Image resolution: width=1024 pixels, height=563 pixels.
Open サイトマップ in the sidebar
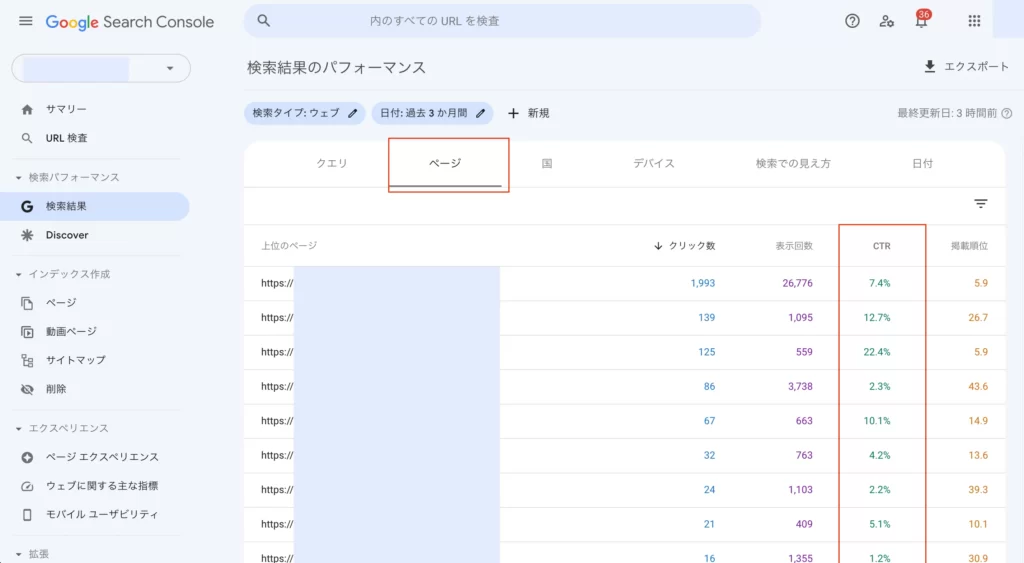tap(75, 360)
